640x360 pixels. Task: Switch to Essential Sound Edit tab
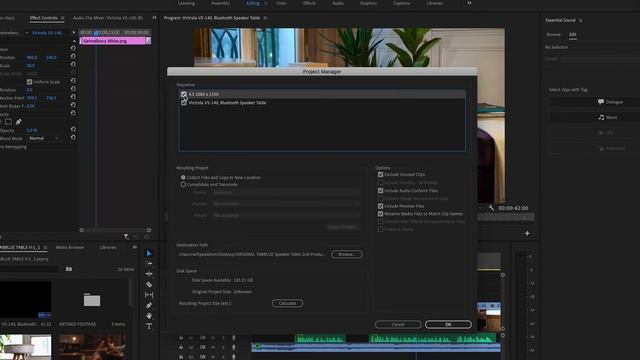point(573,35)
